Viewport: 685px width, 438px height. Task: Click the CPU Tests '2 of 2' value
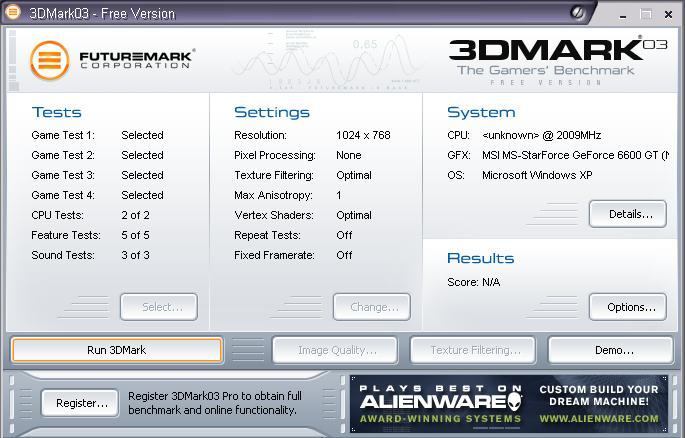pos(135,215)
